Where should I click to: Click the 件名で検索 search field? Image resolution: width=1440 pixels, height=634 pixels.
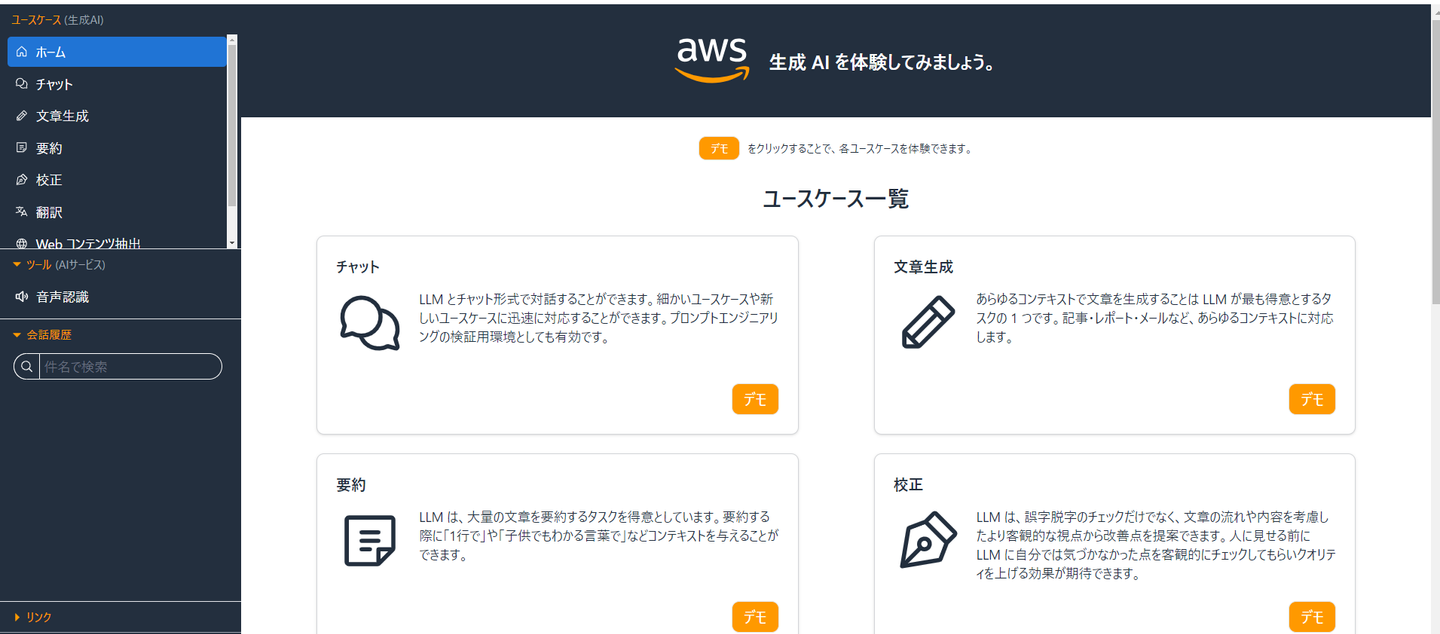coord(130,367)
